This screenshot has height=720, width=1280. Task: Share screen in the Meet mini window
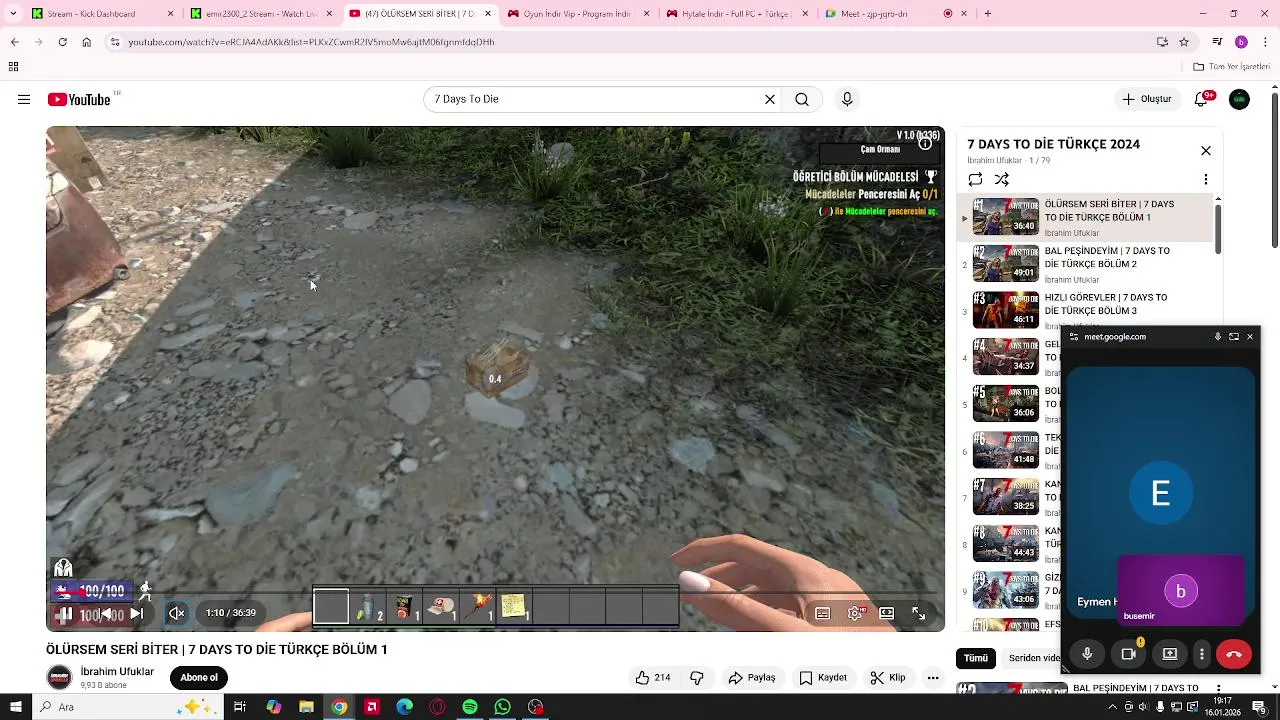coord(1170,654)
